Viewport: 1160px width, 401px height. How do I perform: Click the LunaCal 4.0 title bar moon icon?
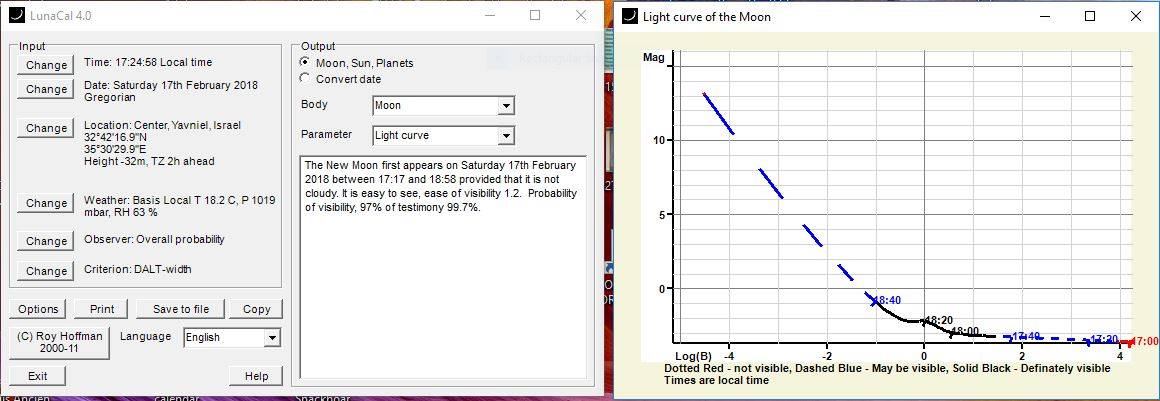click(x=15, y=16)
